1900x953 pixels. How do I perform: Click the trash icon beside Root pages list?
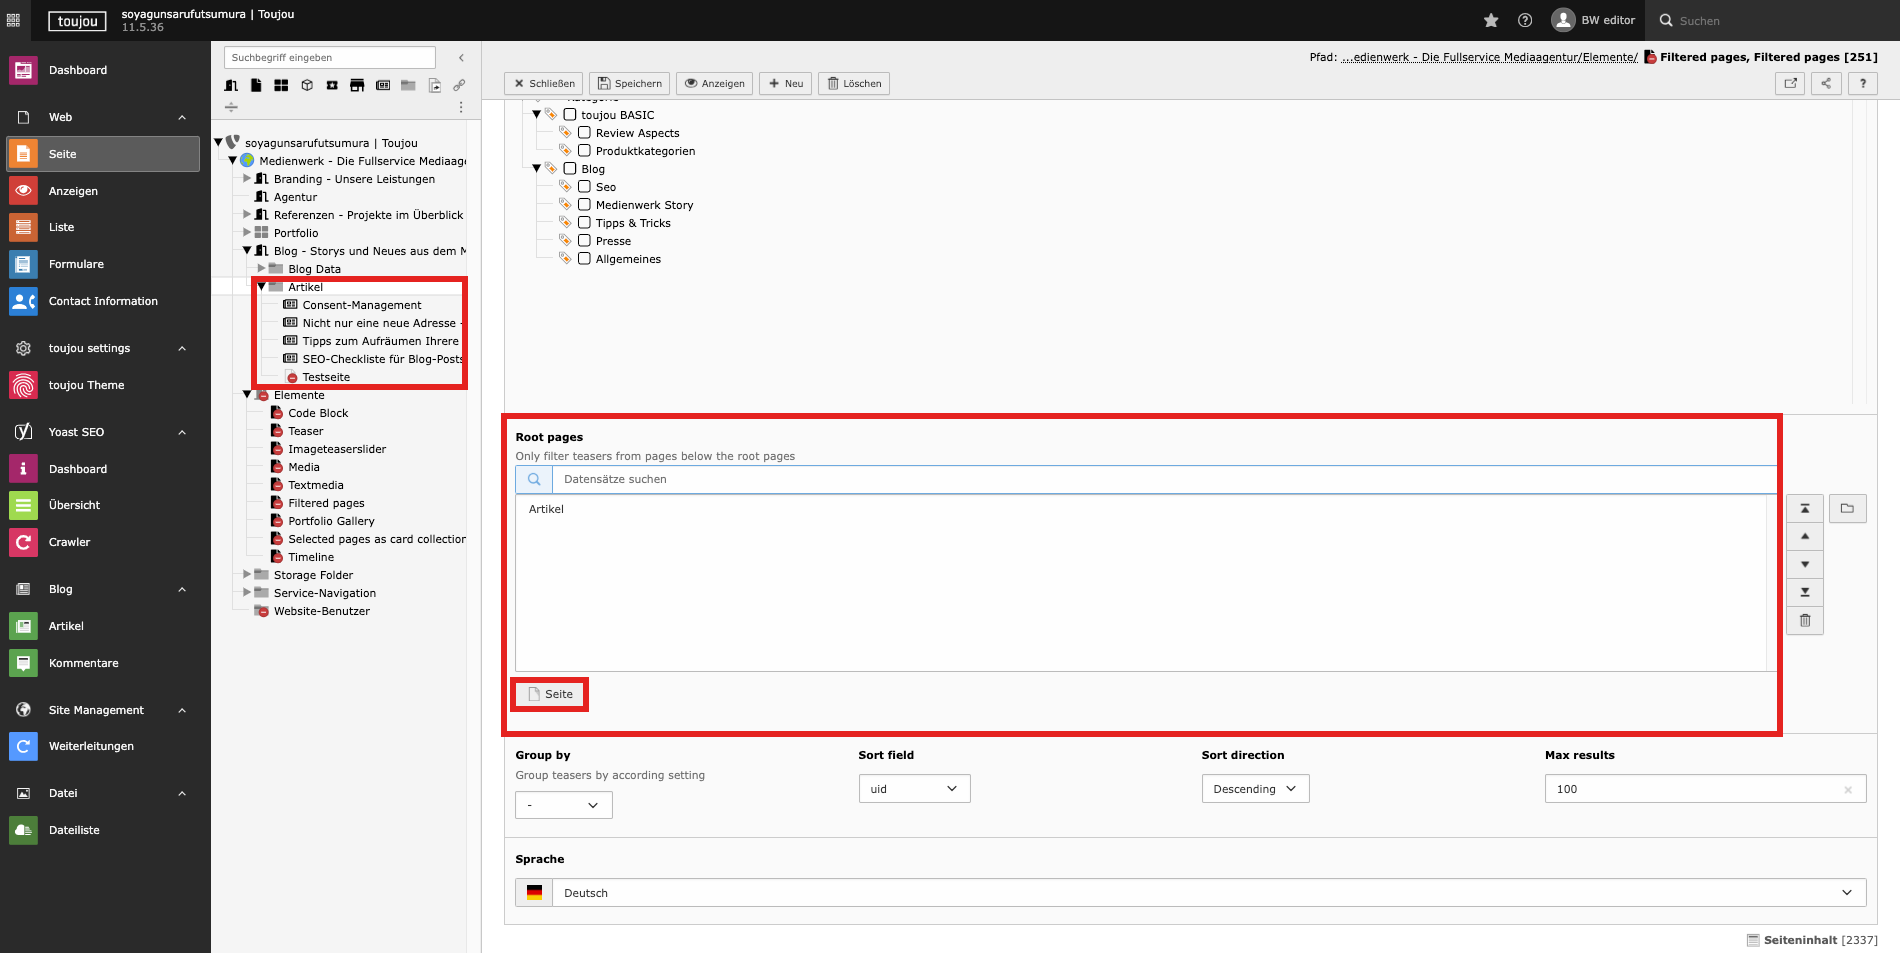(1805, 621)
